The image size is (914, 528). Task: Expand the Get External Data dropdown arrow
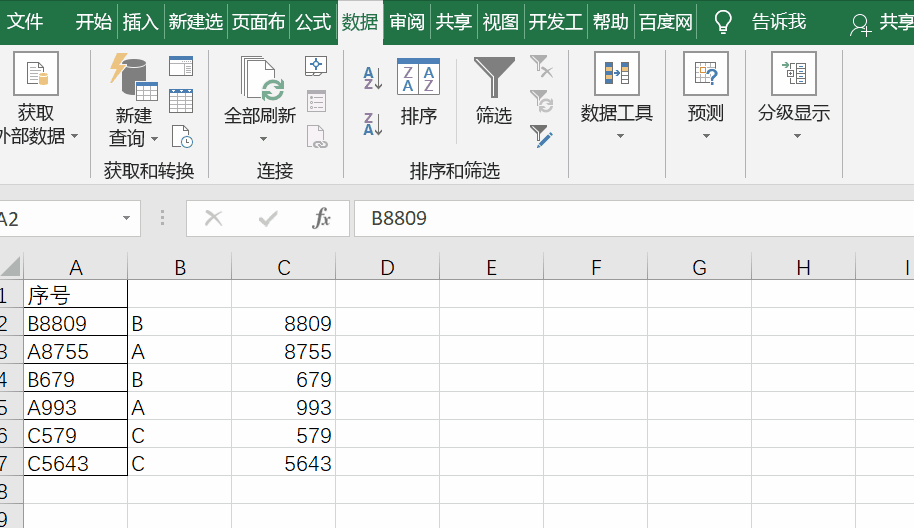point(75,136)
